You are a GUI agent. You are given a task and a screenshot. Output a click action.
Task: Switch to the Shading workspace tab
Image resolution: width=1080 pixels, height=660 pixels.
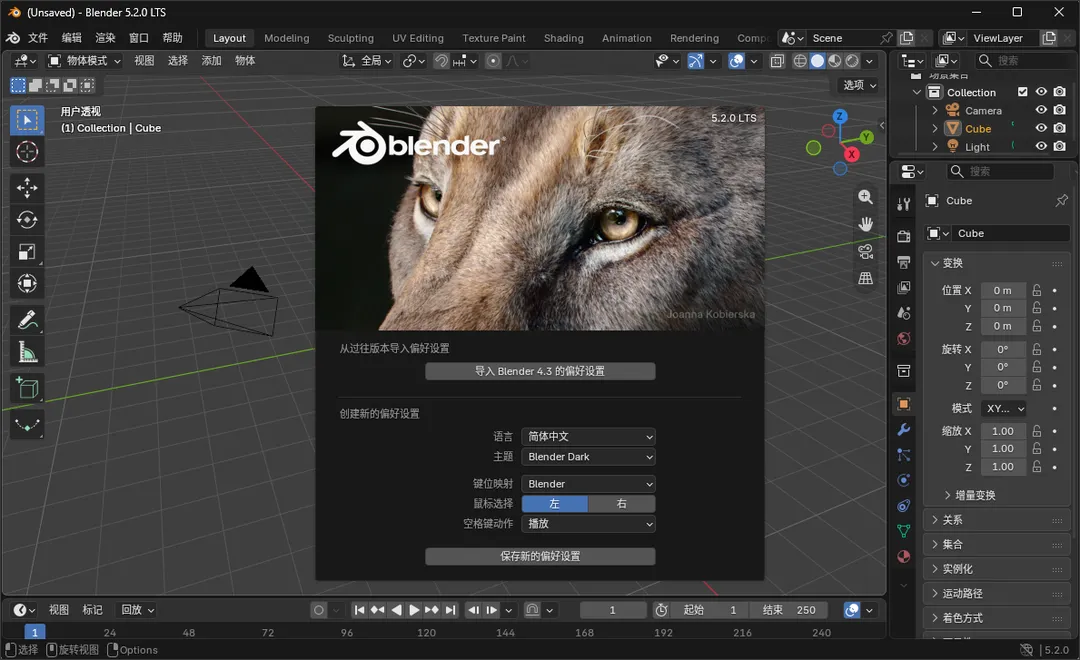click(563, 38)
